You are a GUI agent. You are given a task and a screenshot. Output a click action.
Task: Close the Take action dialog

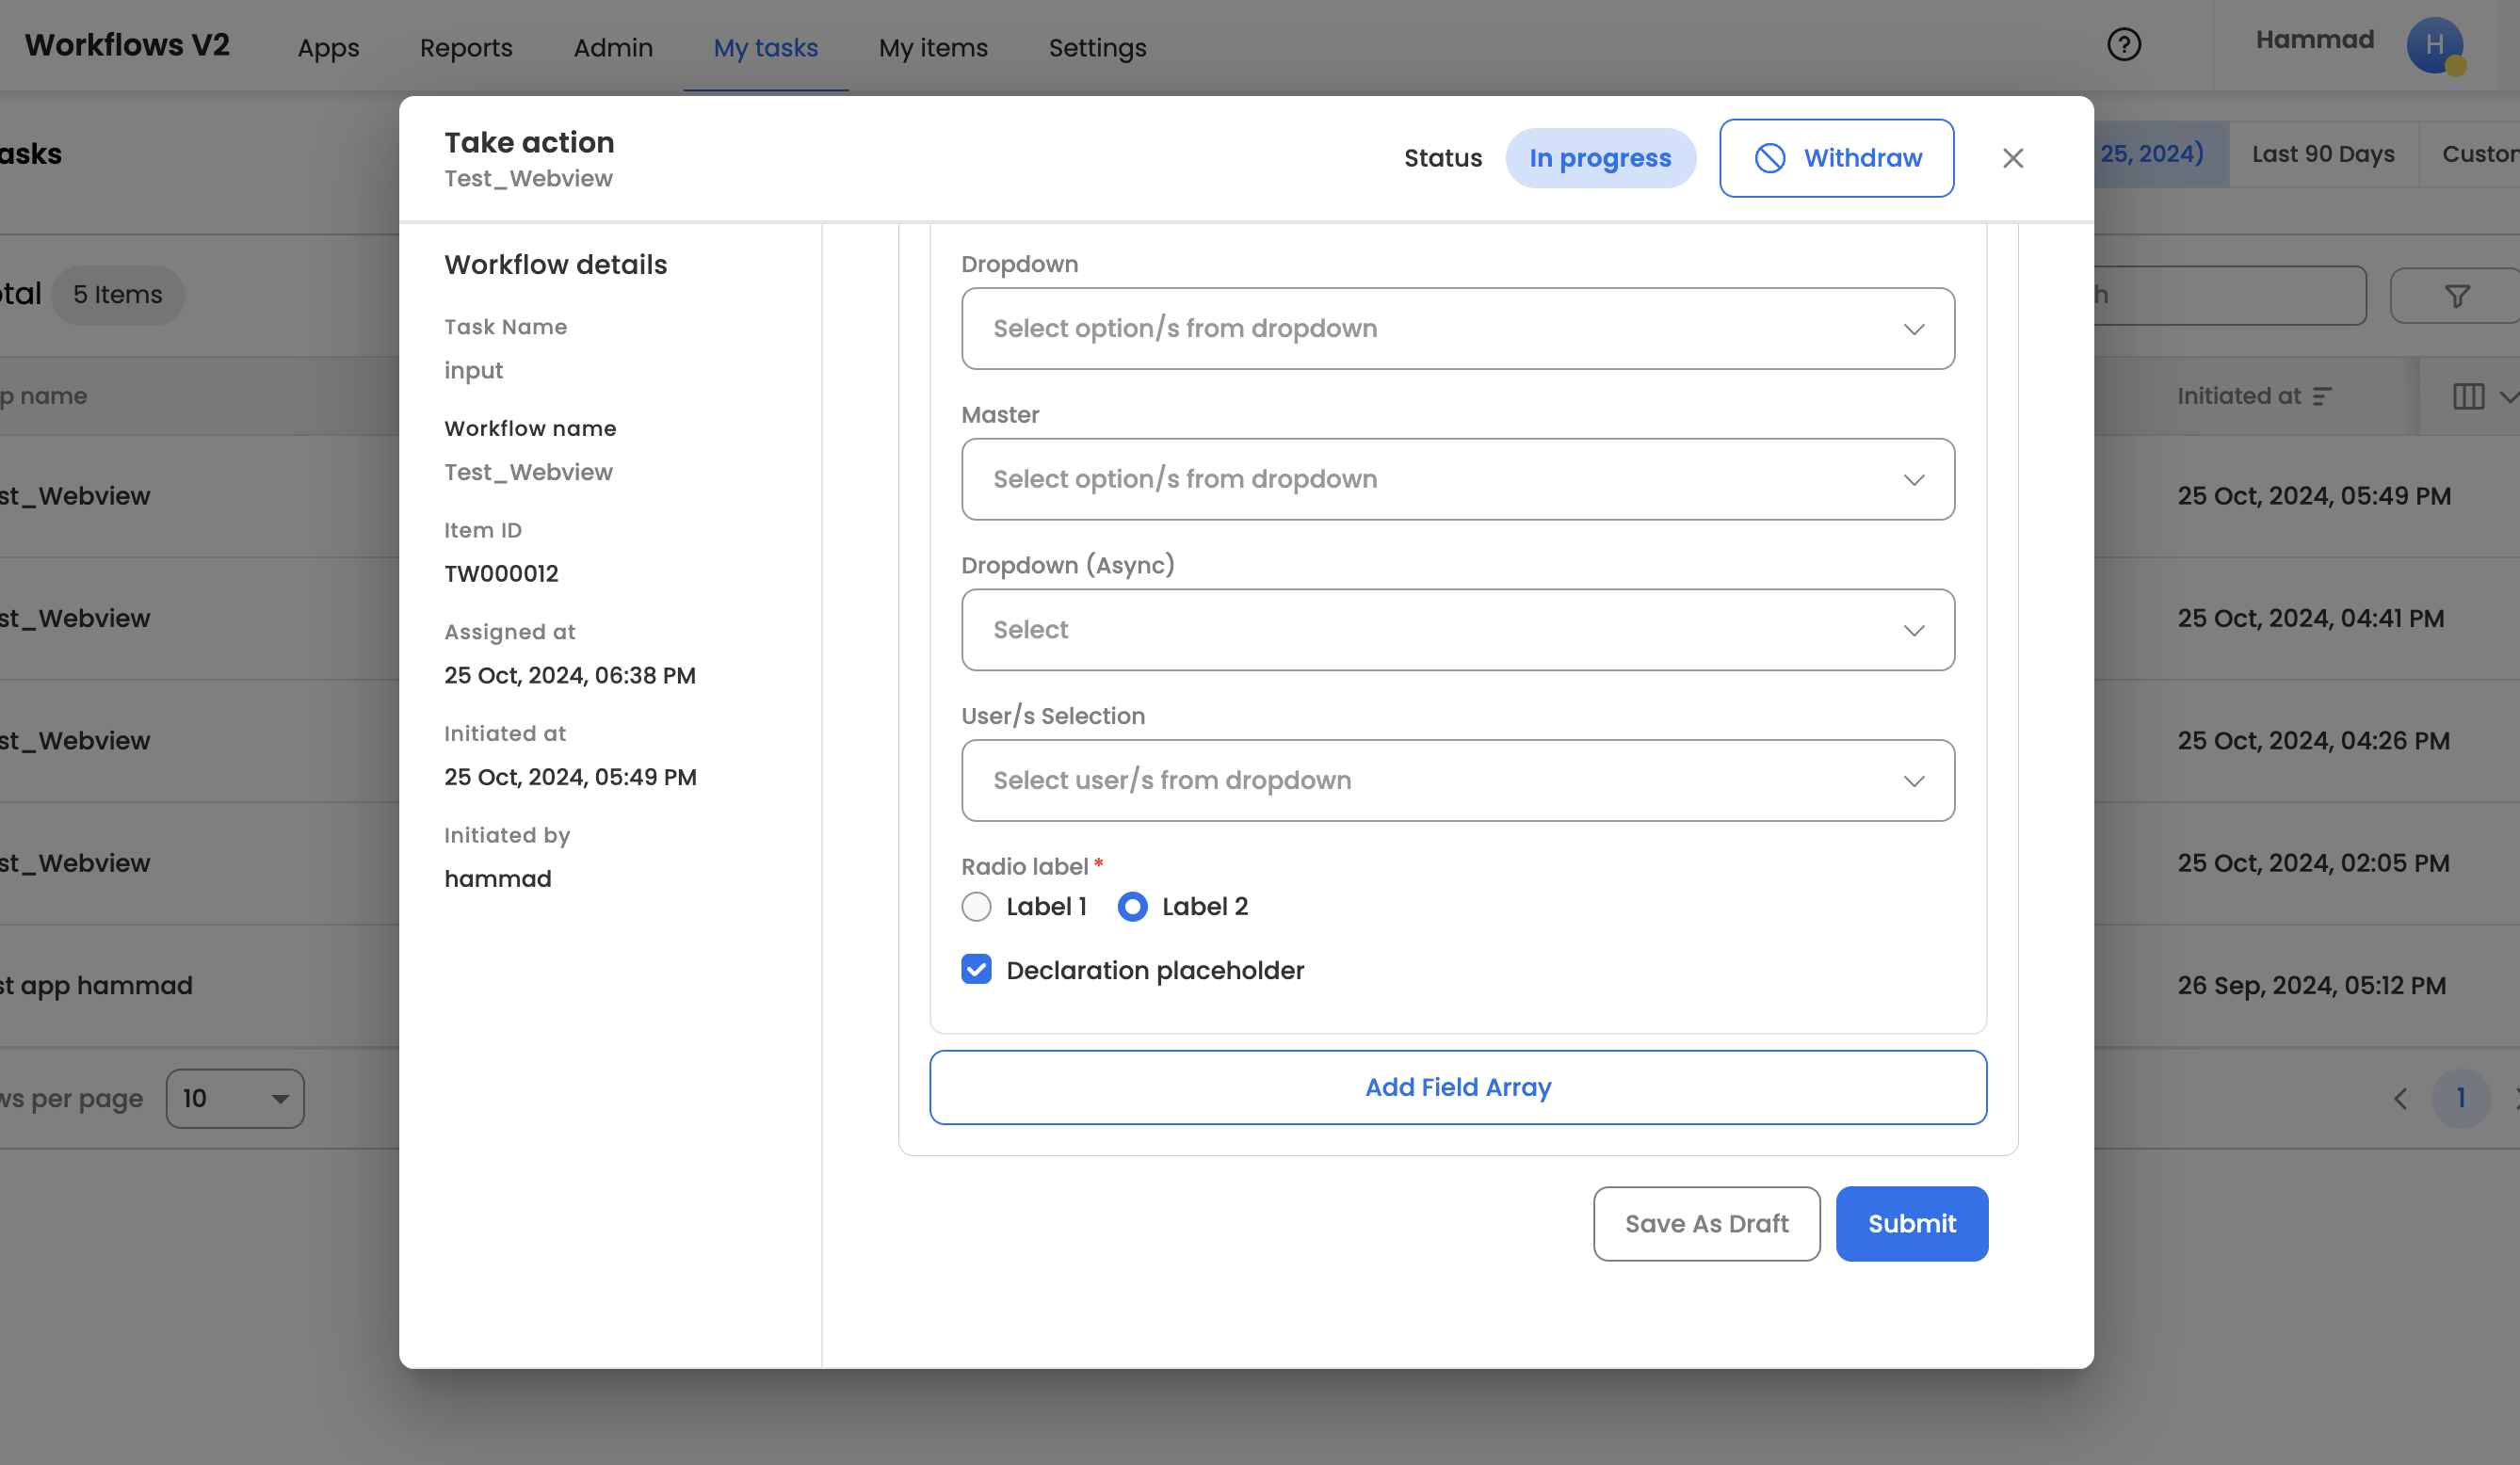2012,158
